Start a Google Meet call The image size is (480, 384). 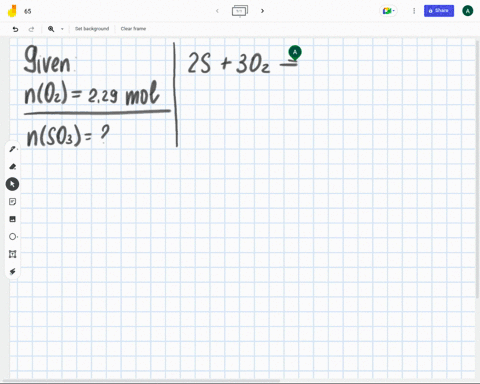click(388, 11)
